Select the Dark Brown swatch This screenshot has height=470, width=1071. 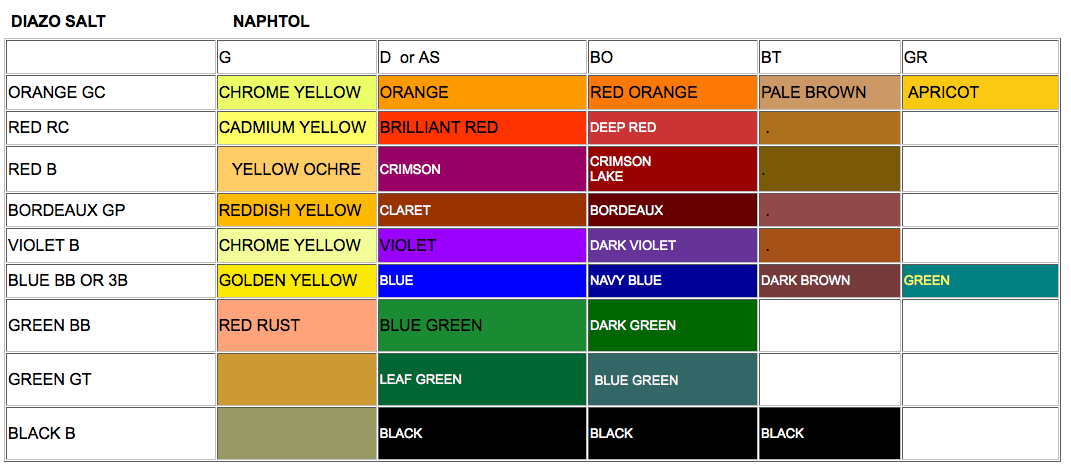point(829,280)
